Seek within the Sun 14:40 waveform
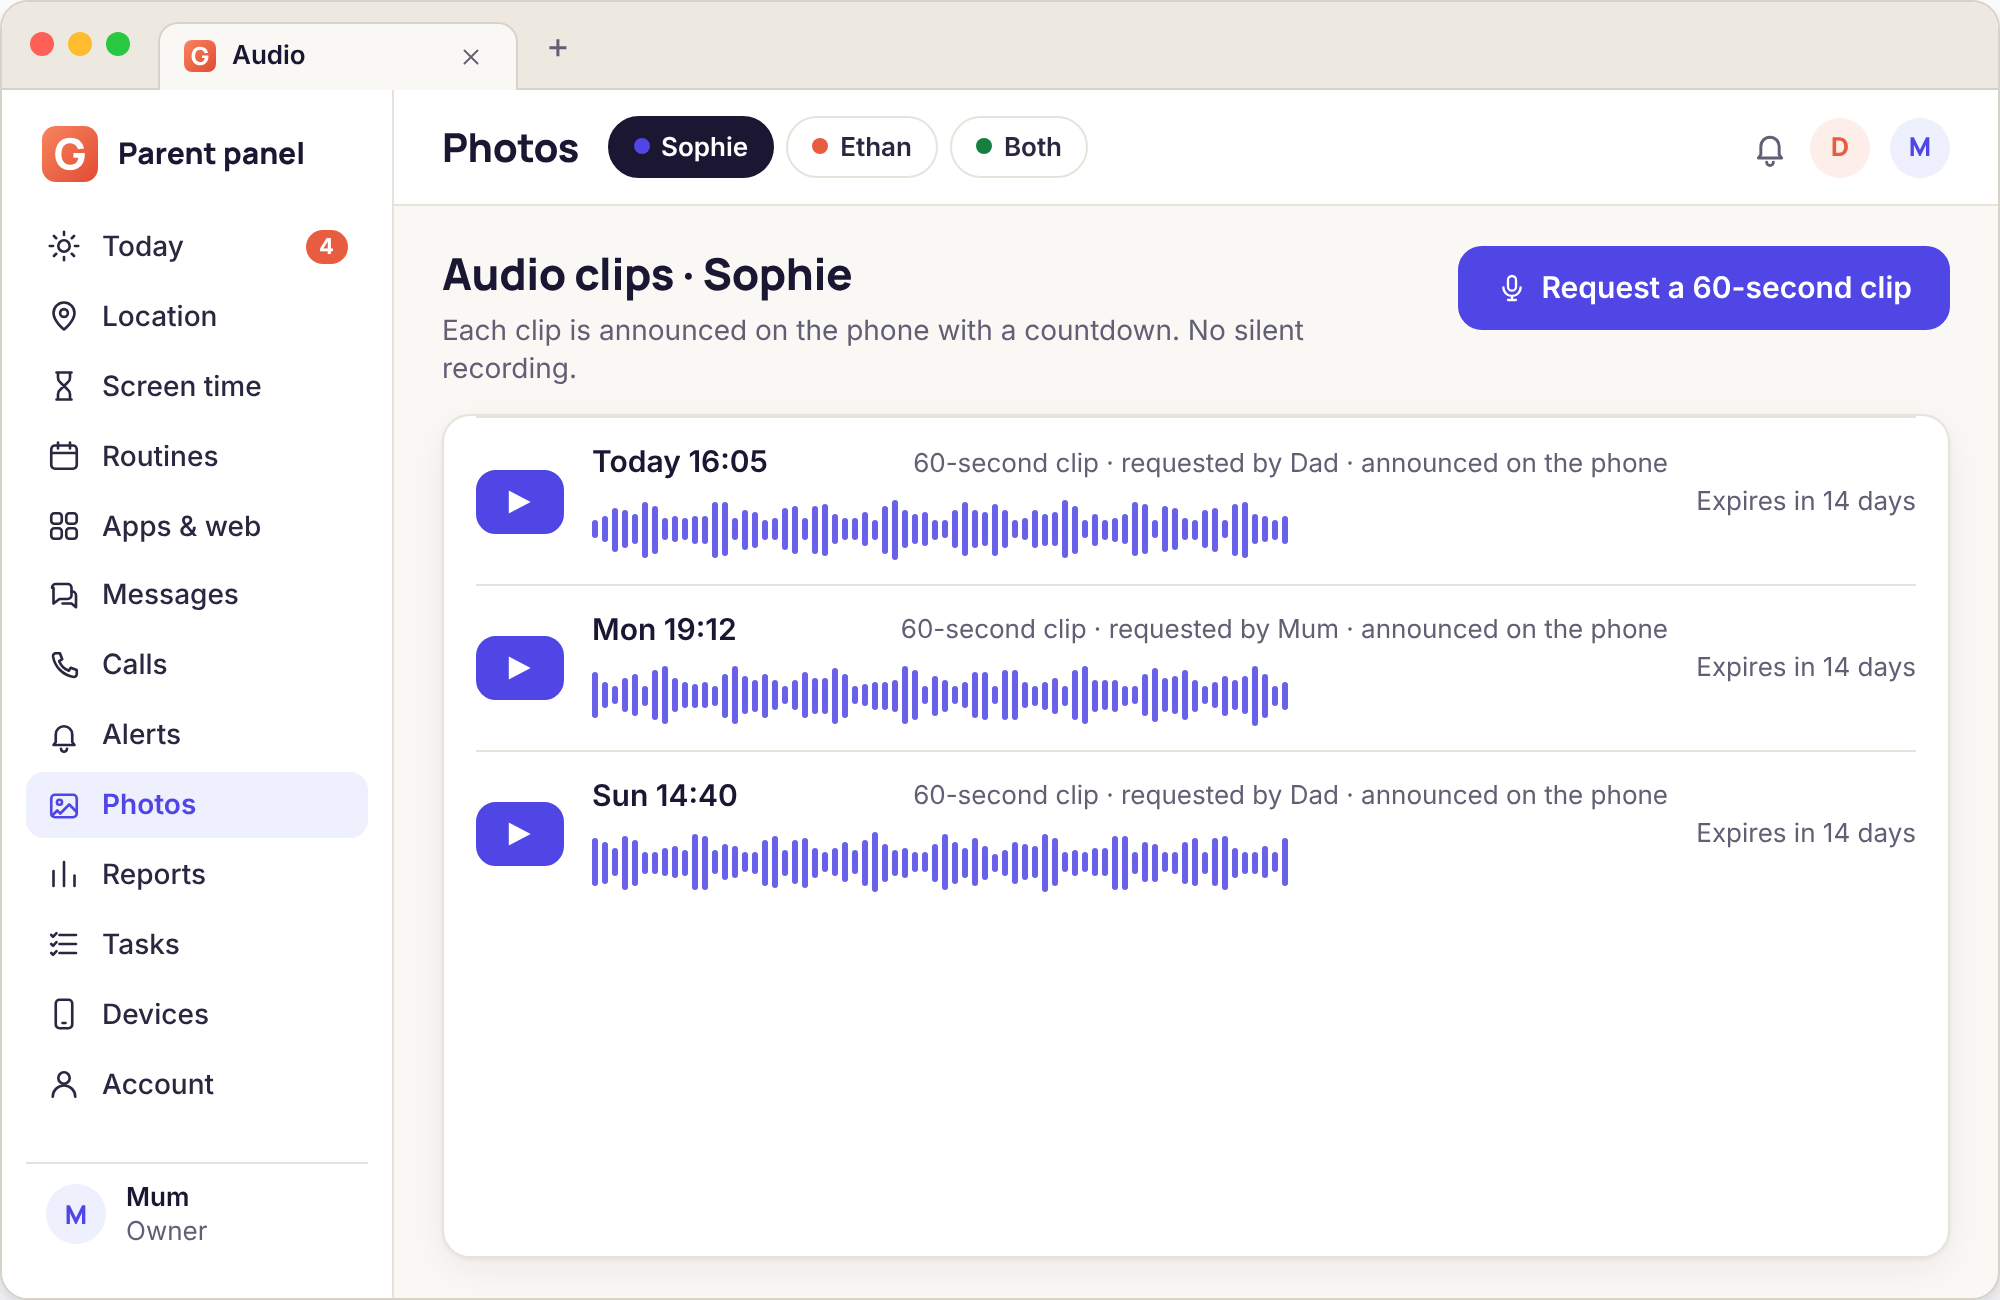The width and height of the screenshot is (2000, 1300). [x=940, y=861]
